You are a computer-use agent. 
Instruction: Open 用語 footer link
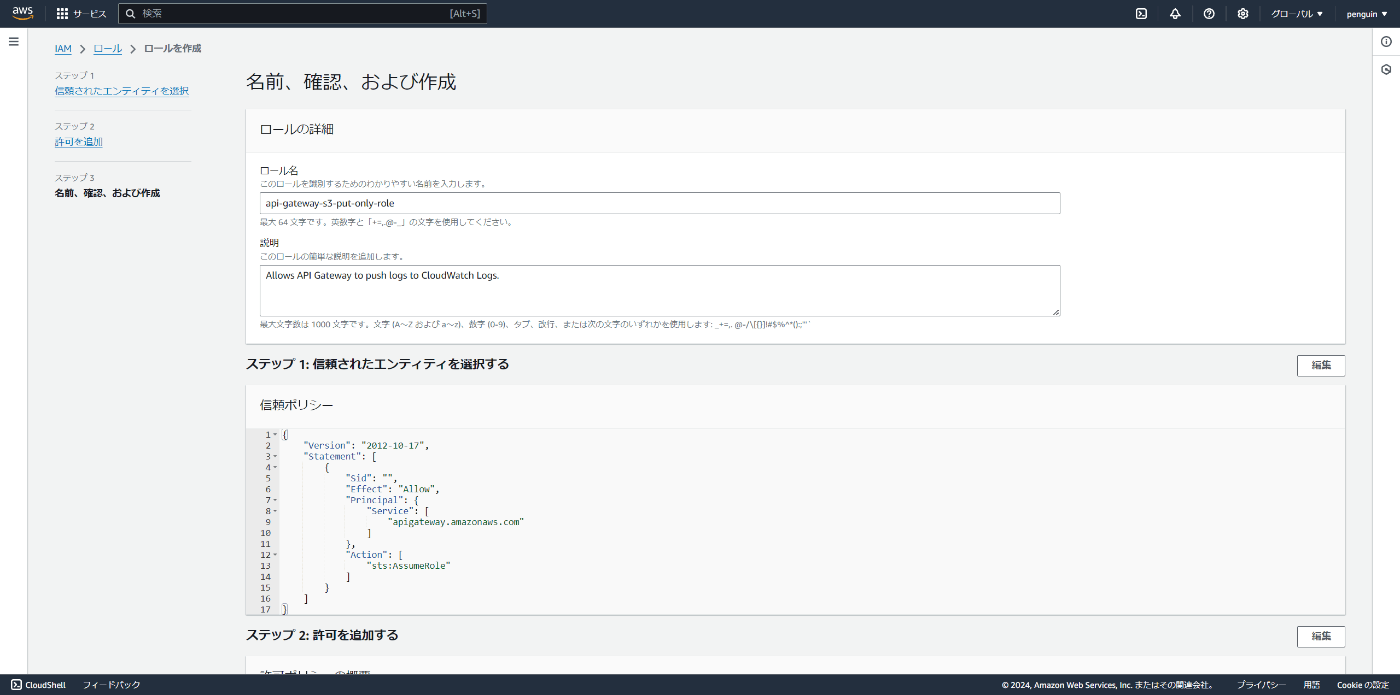click(x=1312, y=685)
